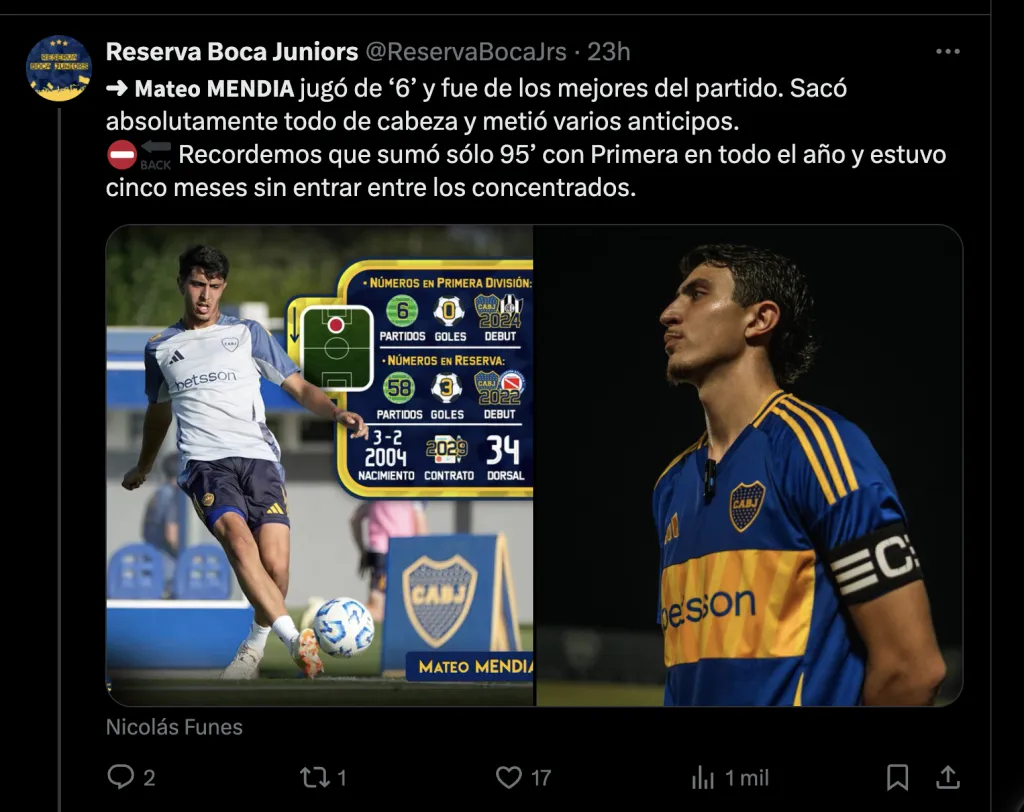Screen dimensions: 1024x812
Task: Click the 17 likes count
Action: point(541,778)
